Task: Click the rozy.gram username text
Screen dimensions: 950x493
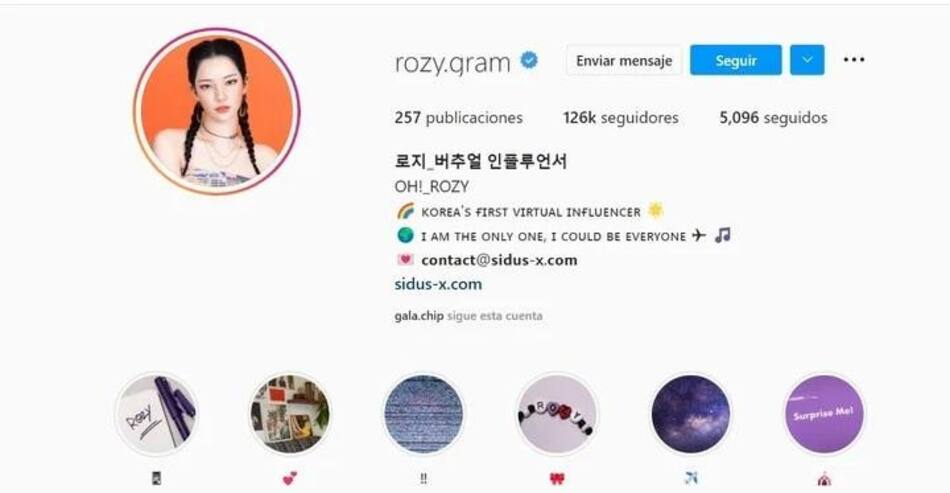Action: (x=453, y=63)
